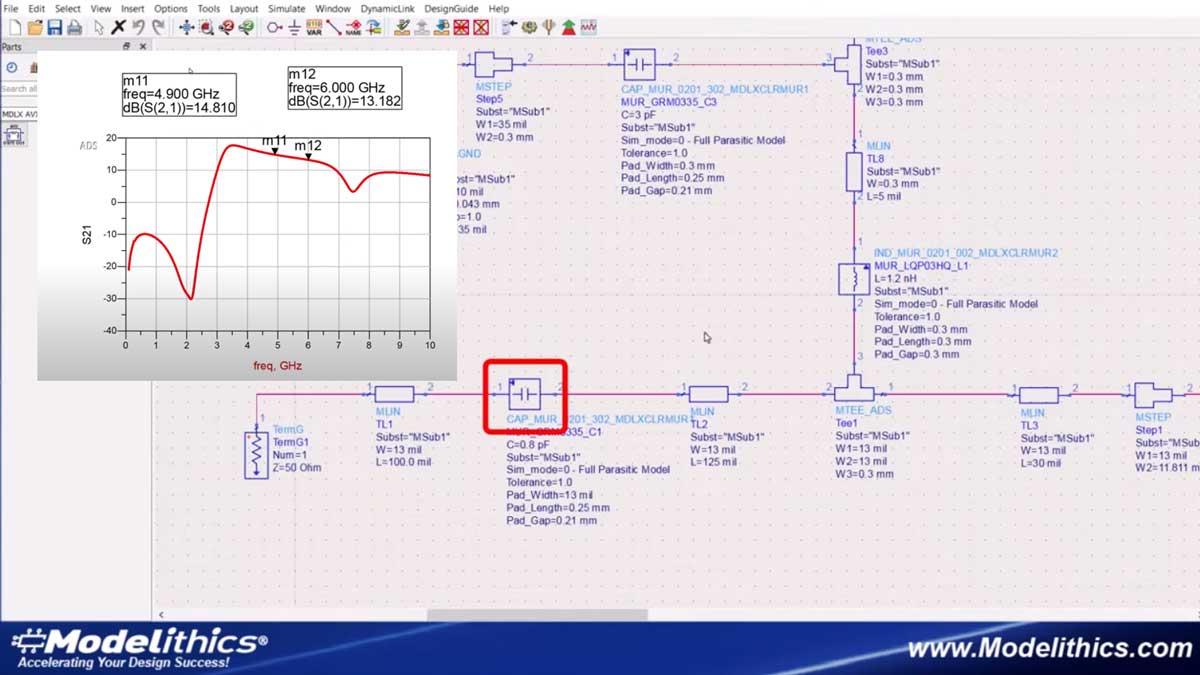Select the Deactivate Component tool
Image resolution: width=1200 pixels, height=675 pixels.
(x=461, y=27)
